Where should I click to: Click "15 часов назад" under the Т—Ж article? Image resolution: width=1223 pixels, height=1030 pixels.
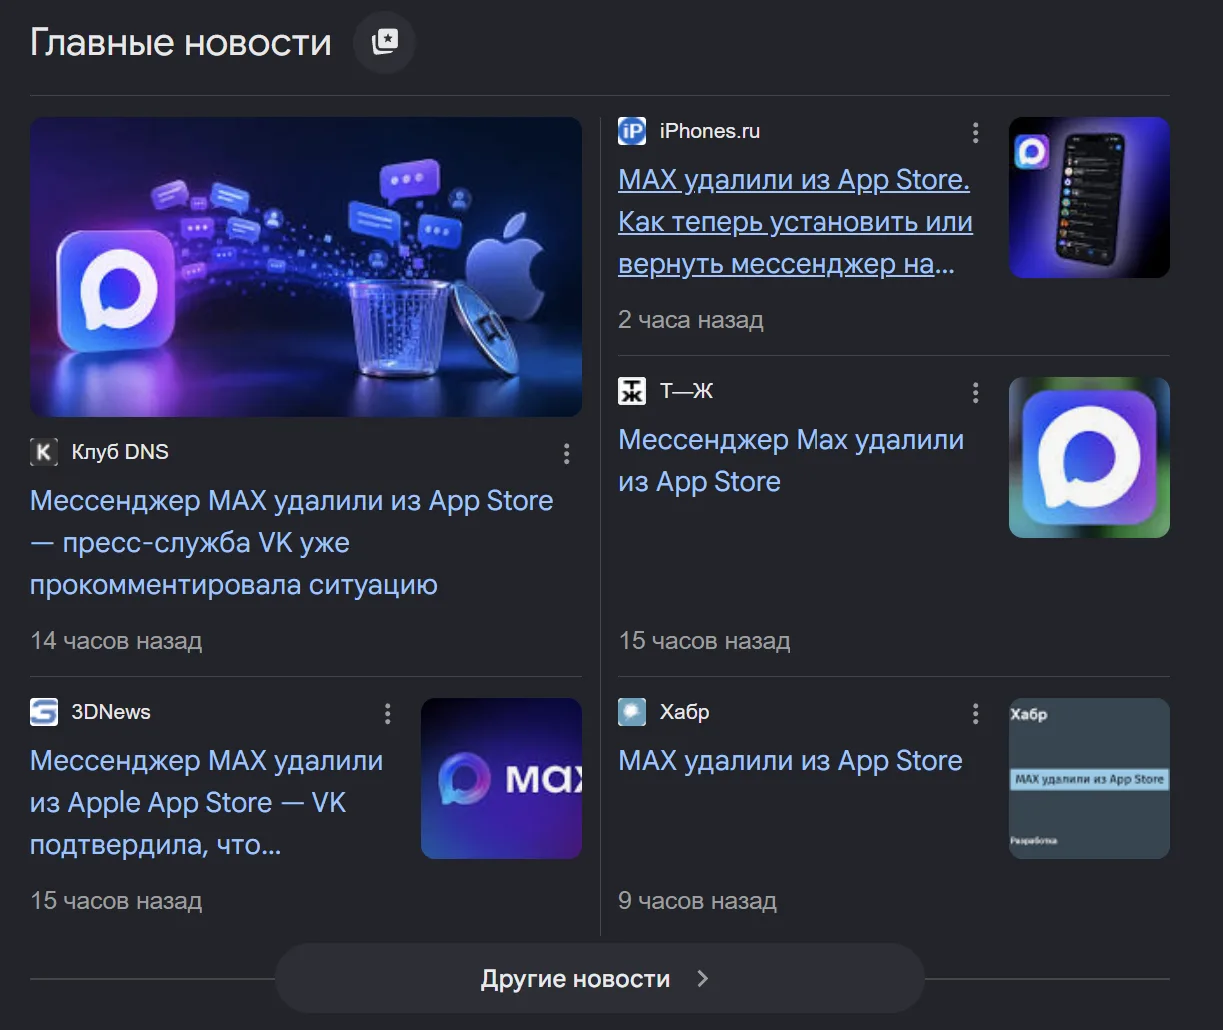click(704, 641)
